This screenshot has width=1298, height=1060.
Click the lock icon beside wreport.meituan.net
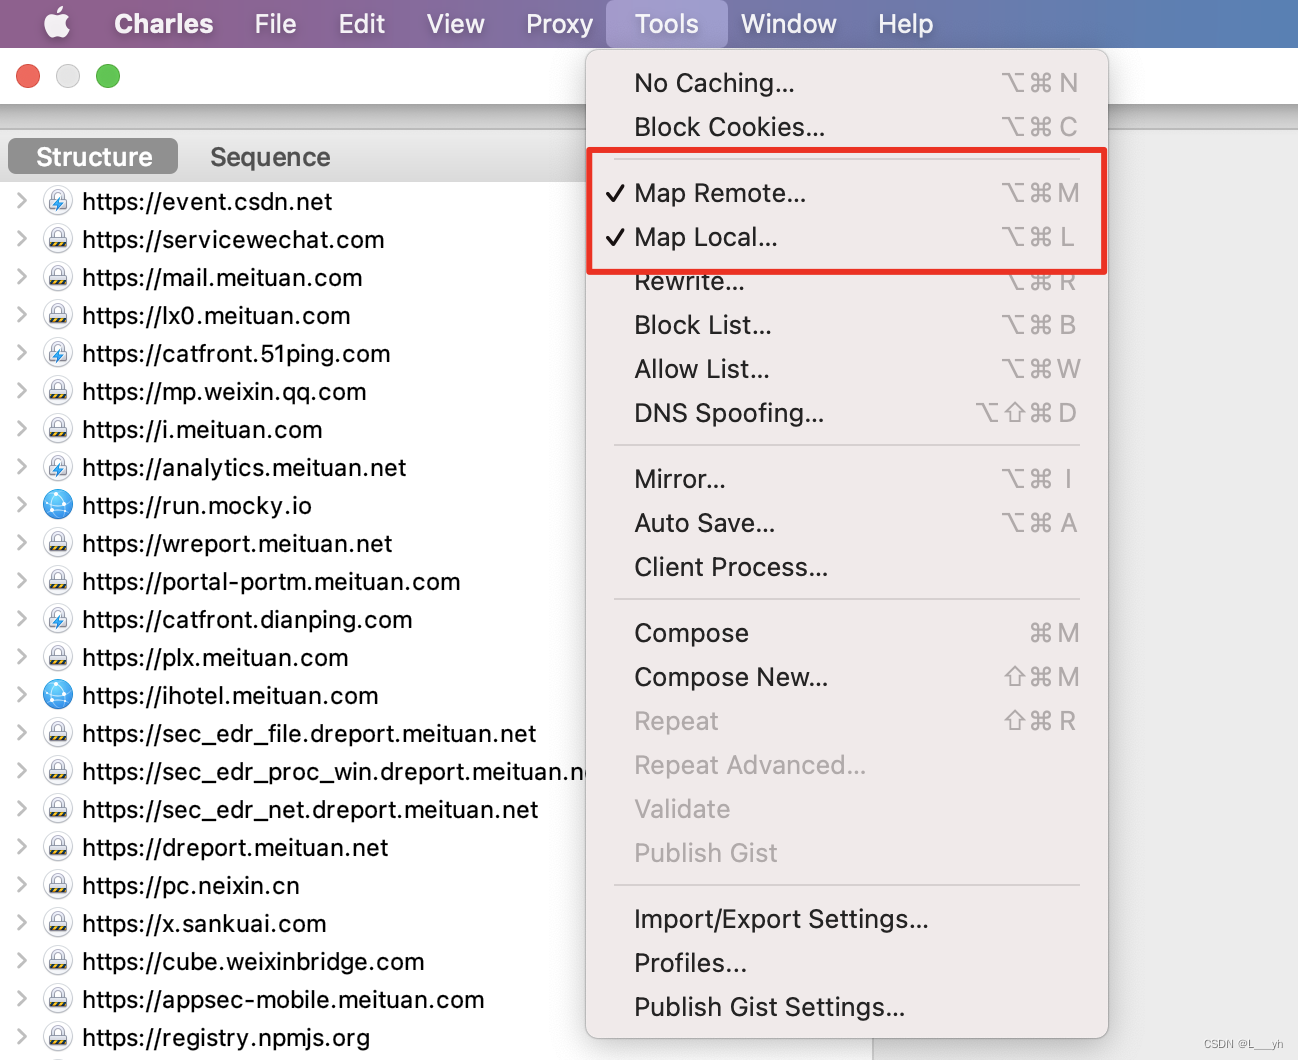[58, 543]
